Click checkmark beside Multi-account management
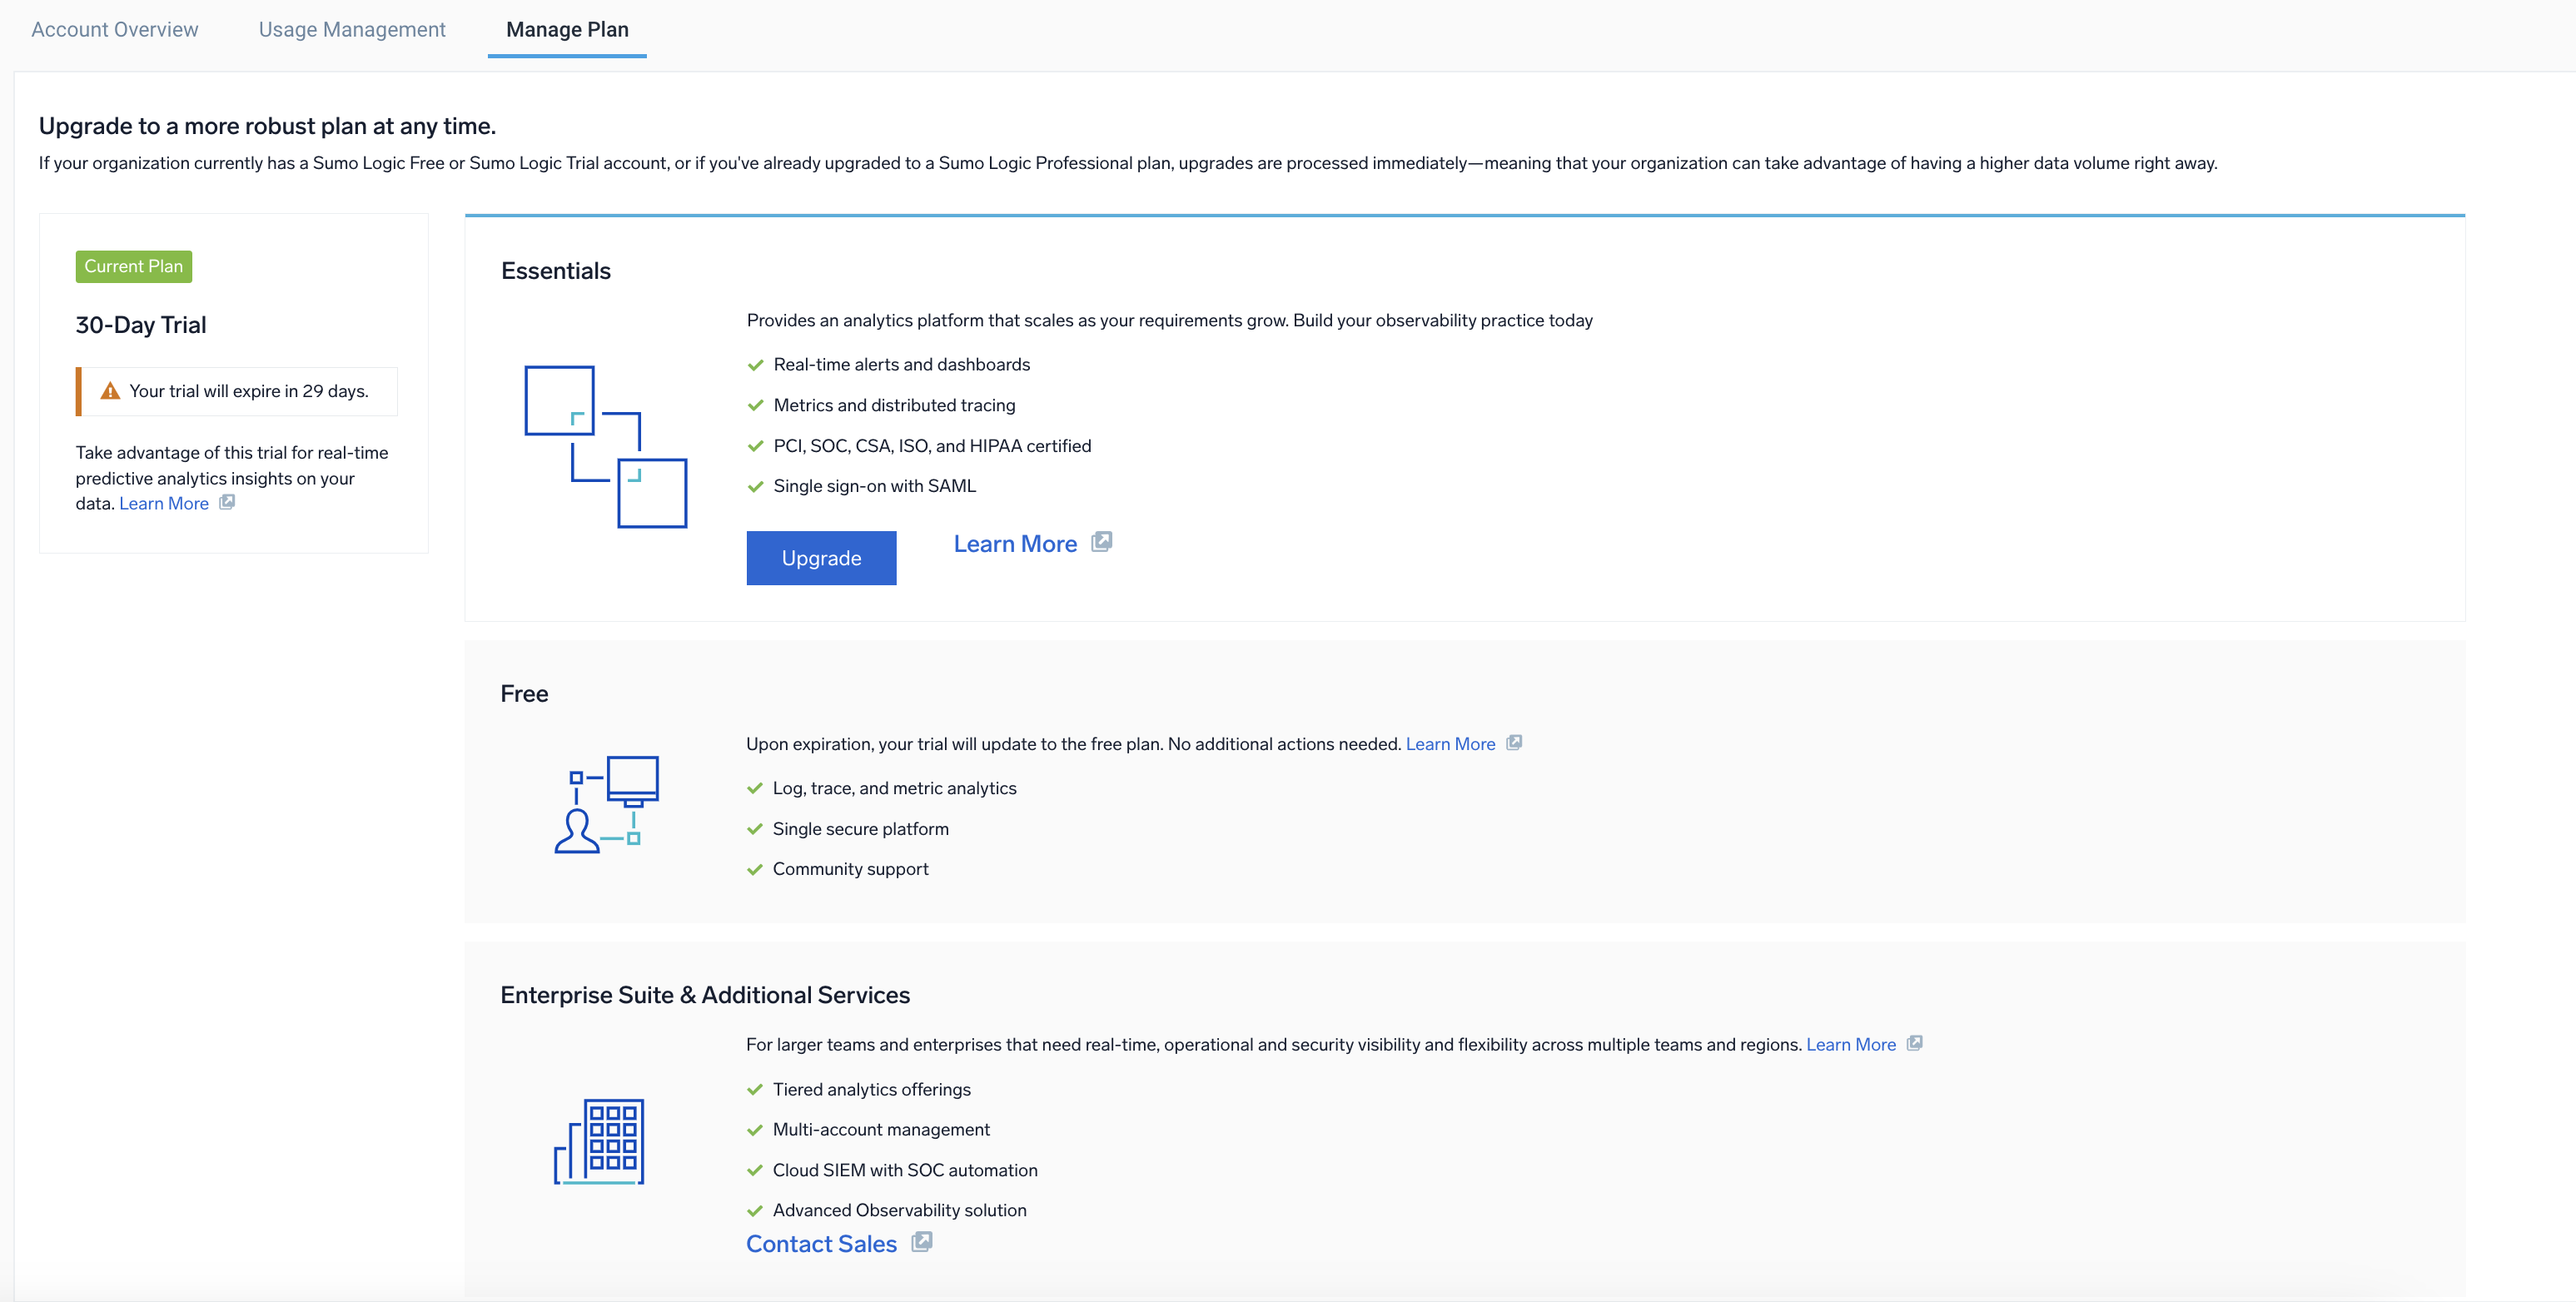The width and height of the screenshot is (2576, 1302). [755, 1130]
